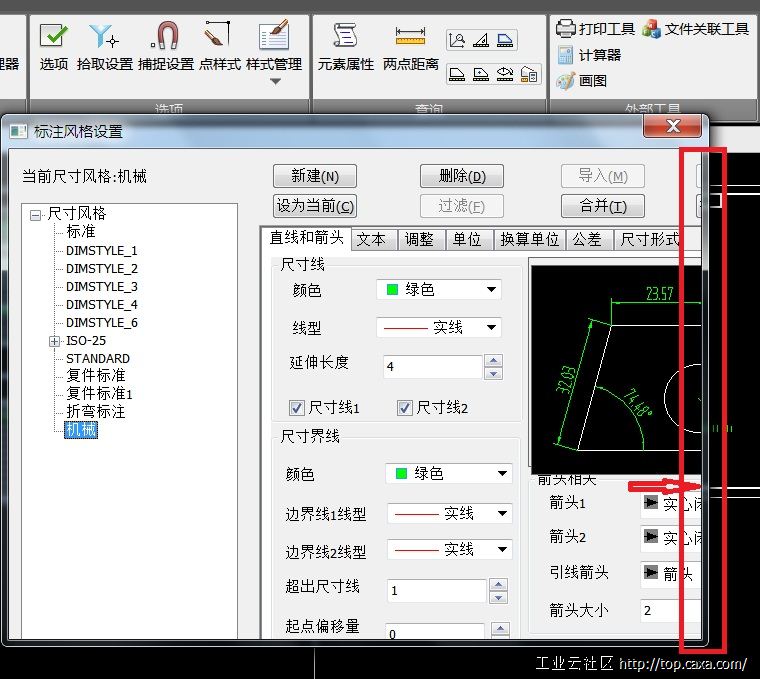
Task: Expand the ISO-25 tree node
Action: pos(54,341)
